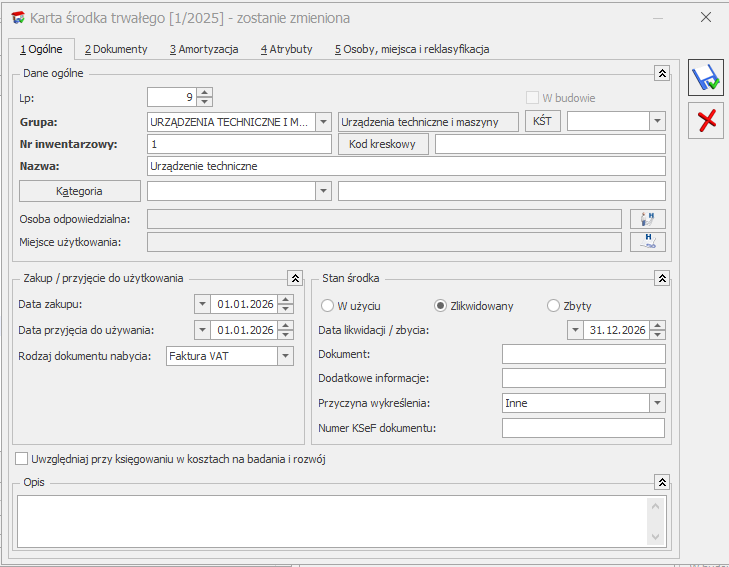Screen dimensions: 729x567
Task: Click the Kategoria button
Action: (x=80, y=191)
